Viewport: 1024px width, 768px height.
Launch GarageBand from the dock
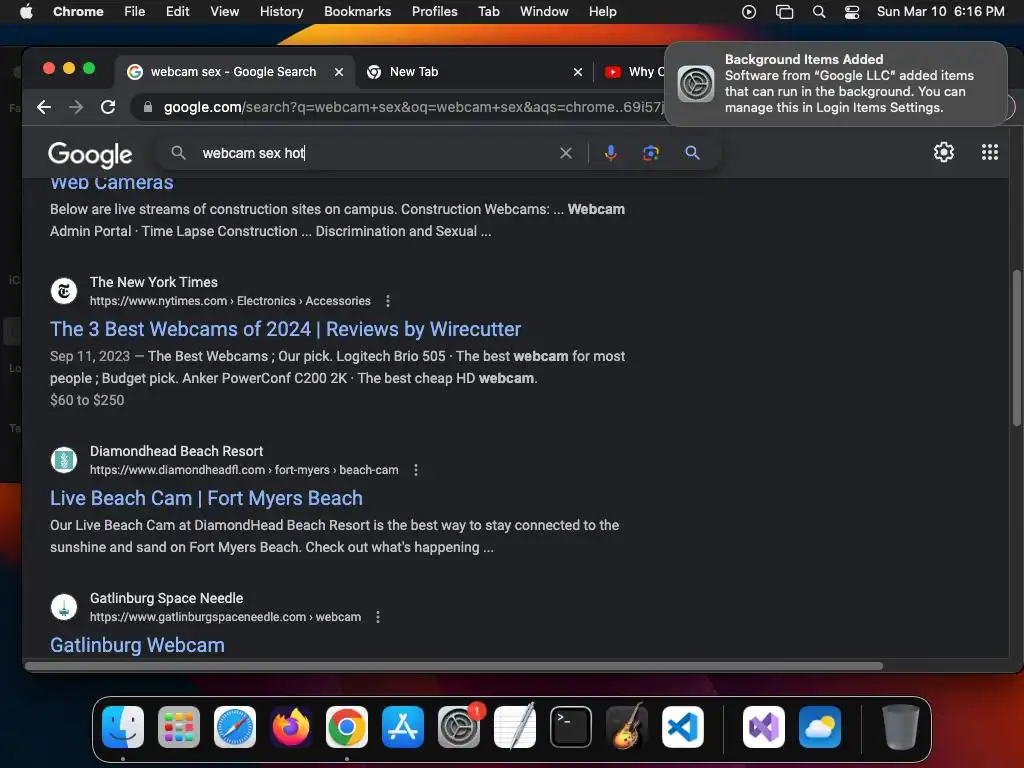tap(627, 727)
